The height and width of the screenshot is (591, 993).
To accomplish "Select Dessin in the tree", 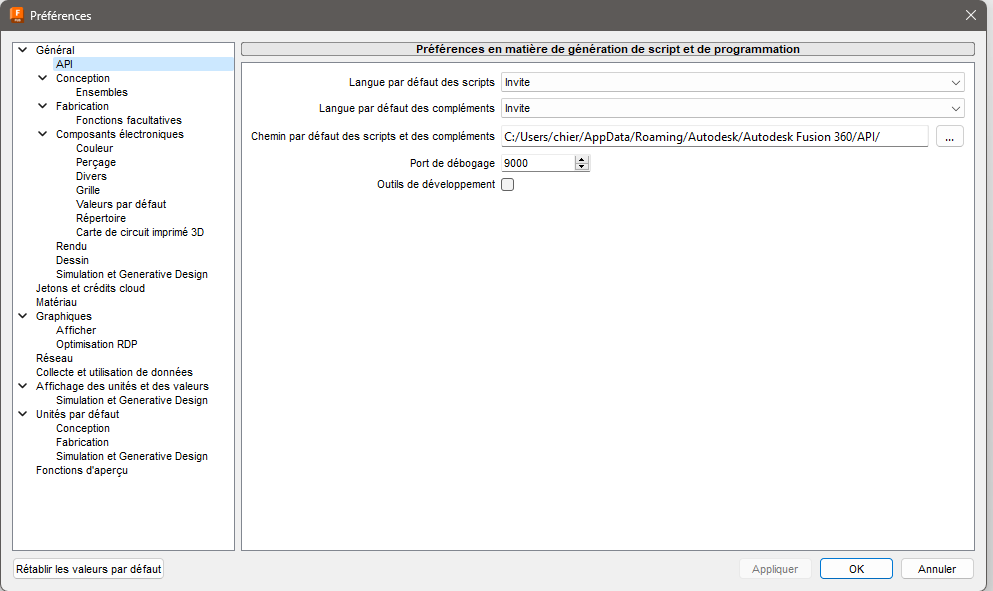I will tap(72, 260).
